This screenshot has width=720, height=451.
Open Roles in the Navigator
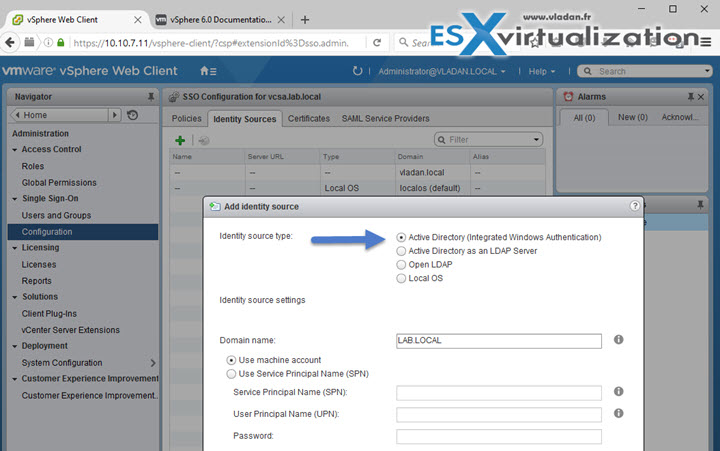pyautogui.click(x=33, y=166)
